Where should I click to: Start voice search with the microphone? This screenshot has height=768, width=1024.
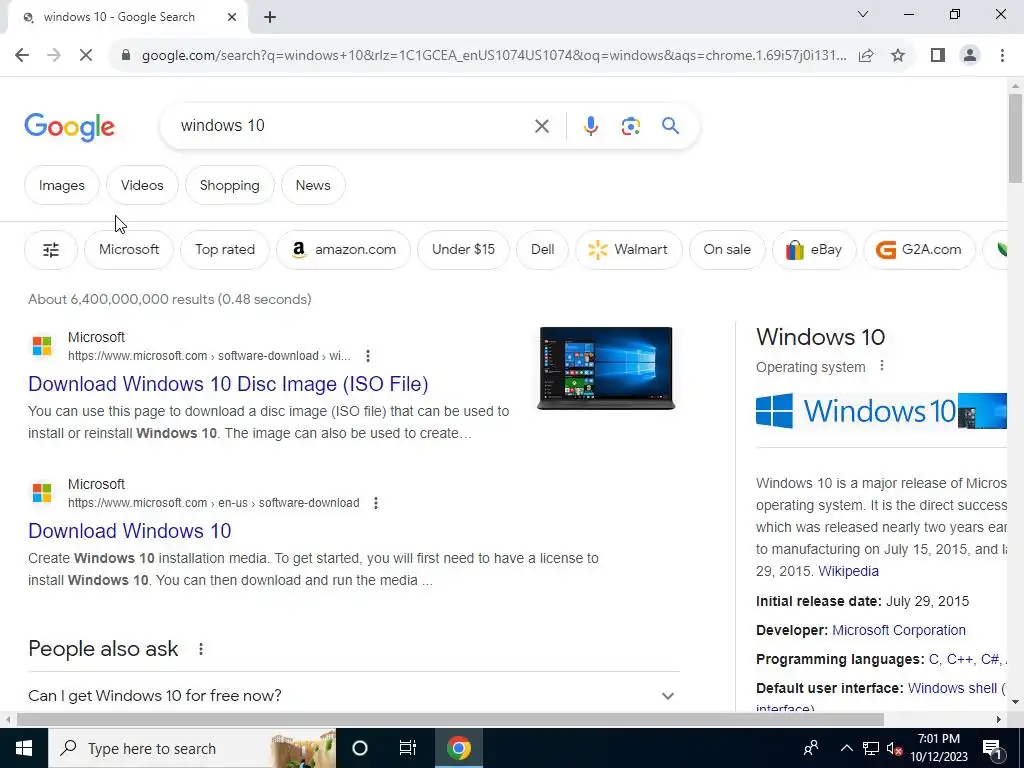(590, 126)
